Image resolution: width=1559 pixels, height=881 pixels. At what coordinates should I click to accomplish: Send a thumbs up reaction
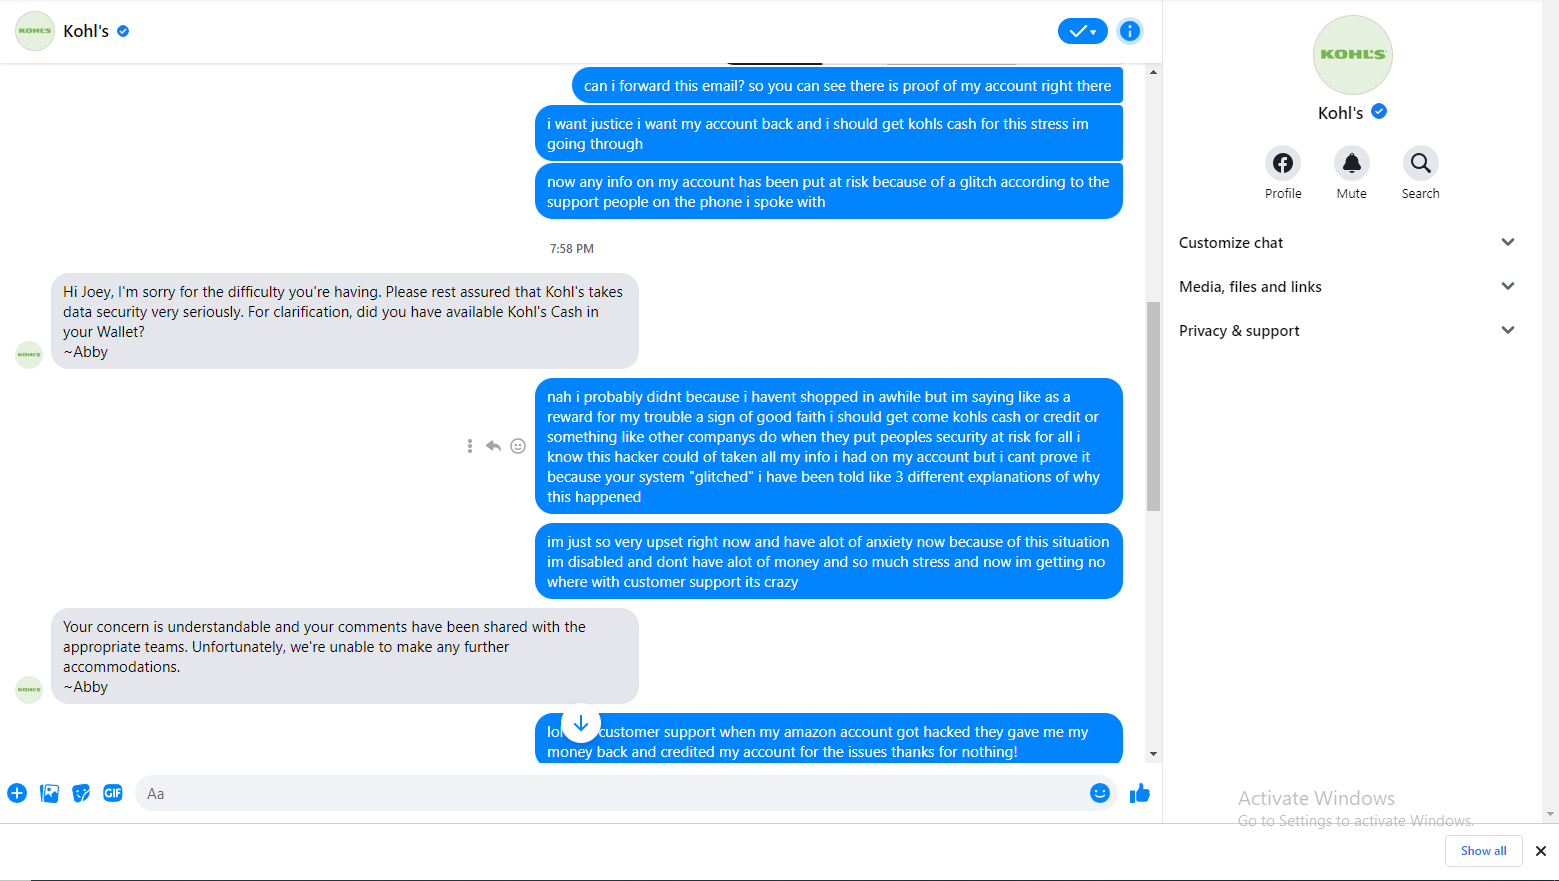[x=1139, y=793]
